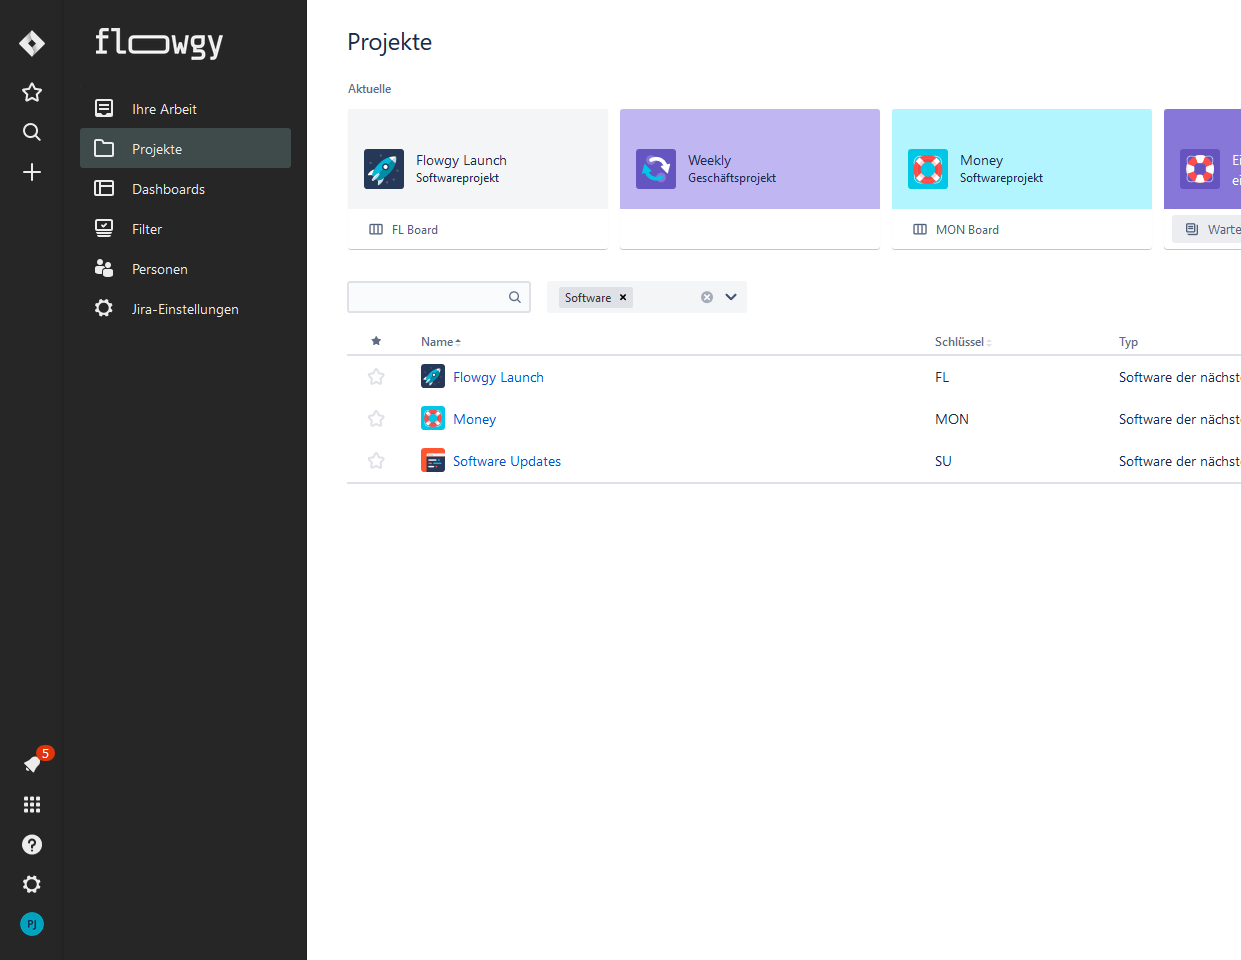
Task: Open starred items from the star sidebar icon
Action: 32,92
